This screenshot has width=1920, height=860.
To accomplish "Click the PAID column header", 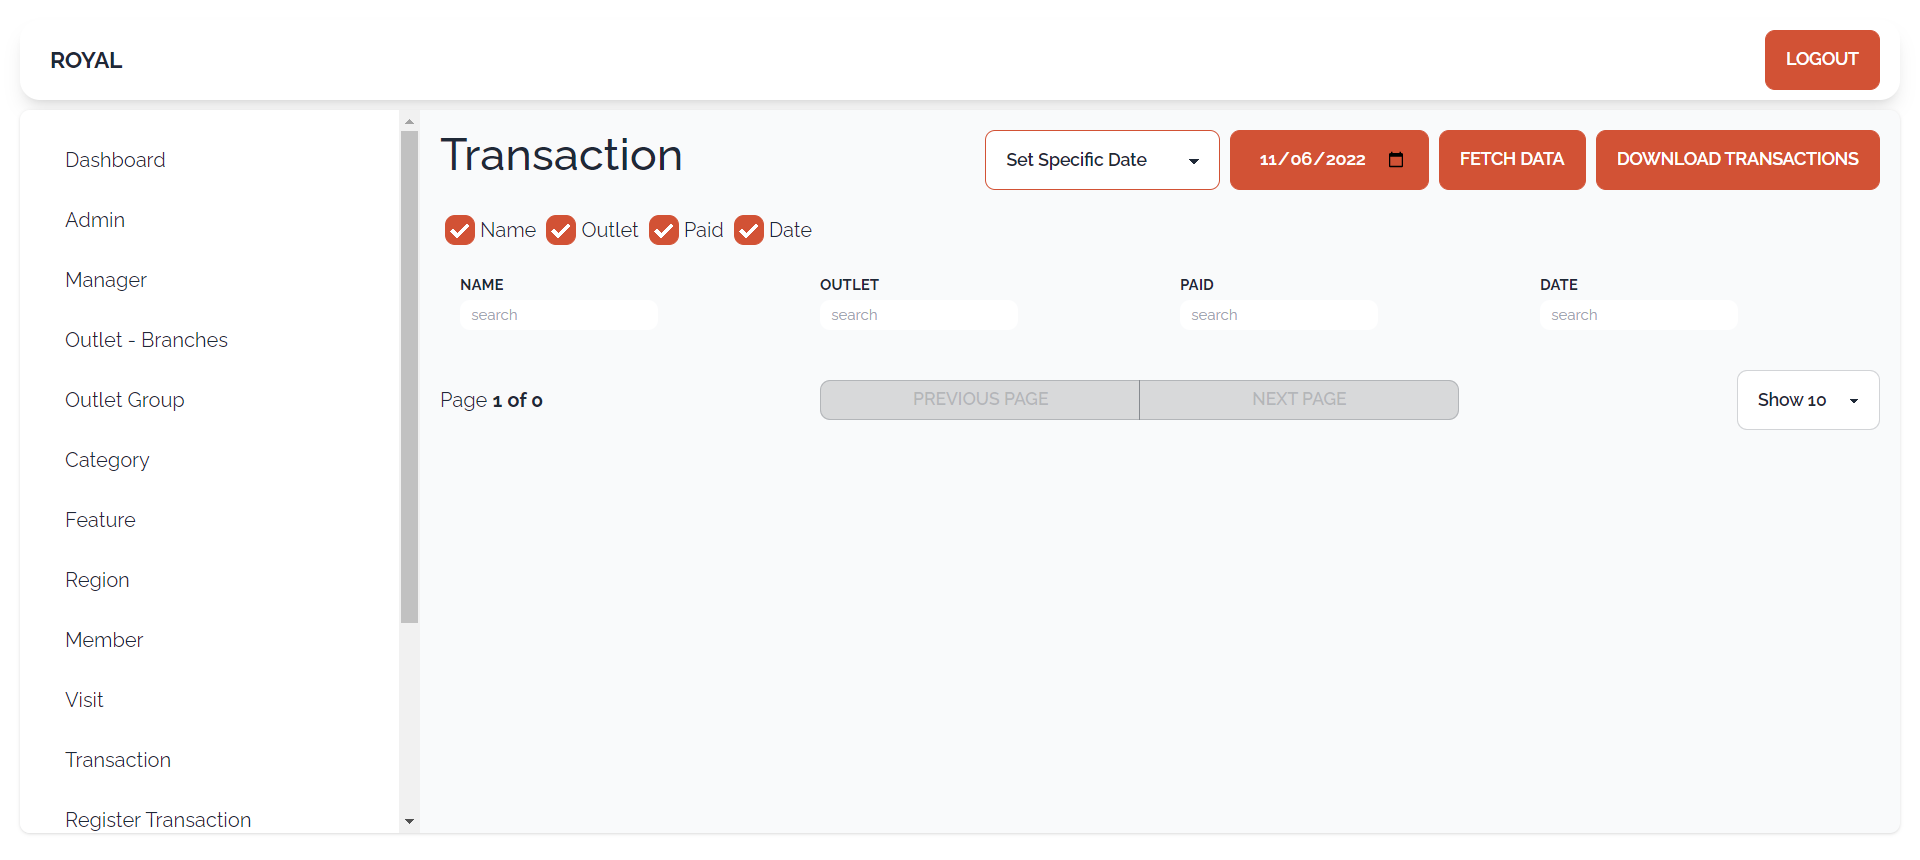I will (1197, 285).
